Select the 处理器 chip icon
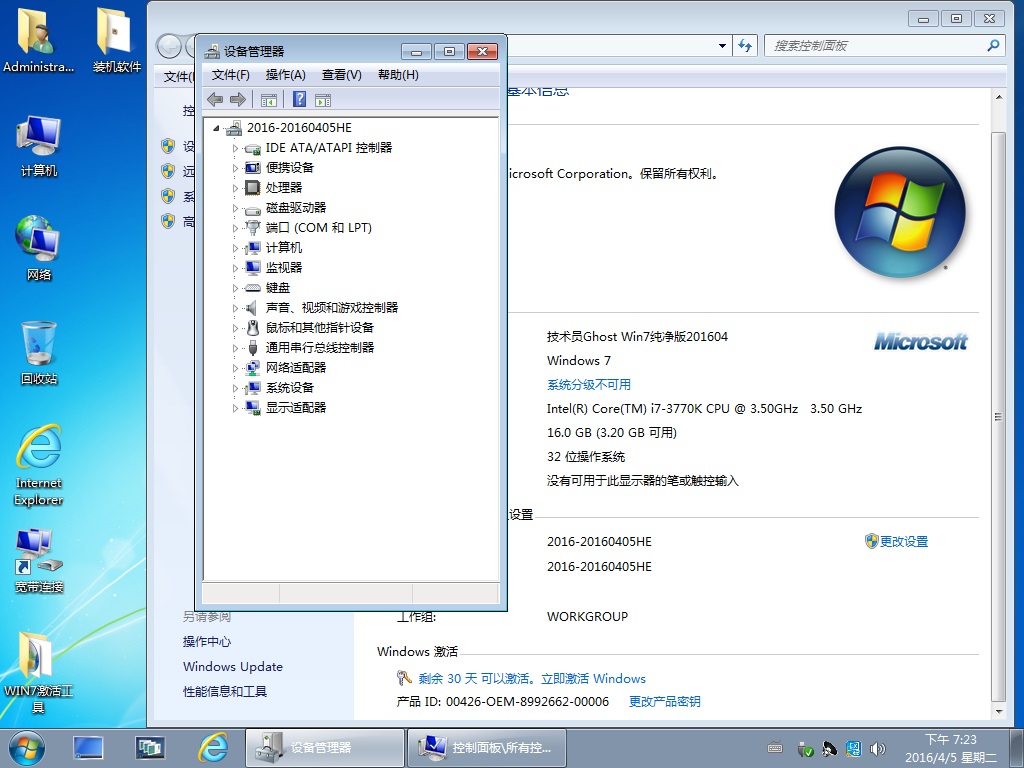This screenshot has height=768, width=1024. 252,188
